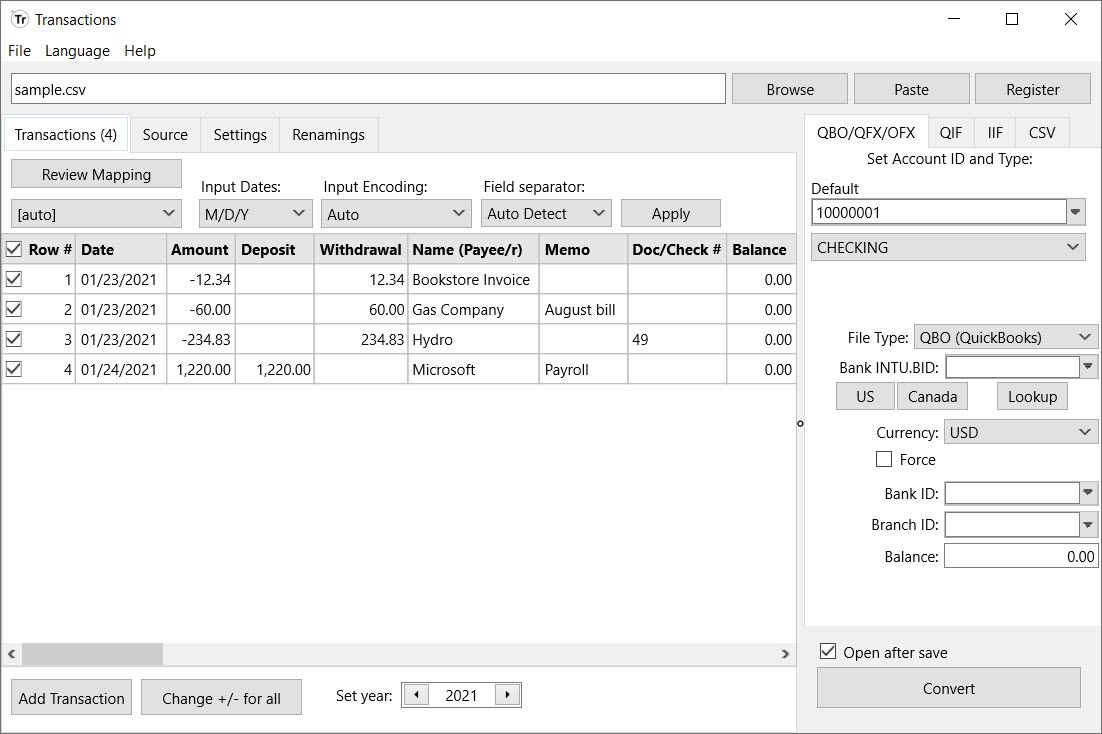
Task: Uncheck row 3 Hydro transaction
Action: (x=14, y=340)
